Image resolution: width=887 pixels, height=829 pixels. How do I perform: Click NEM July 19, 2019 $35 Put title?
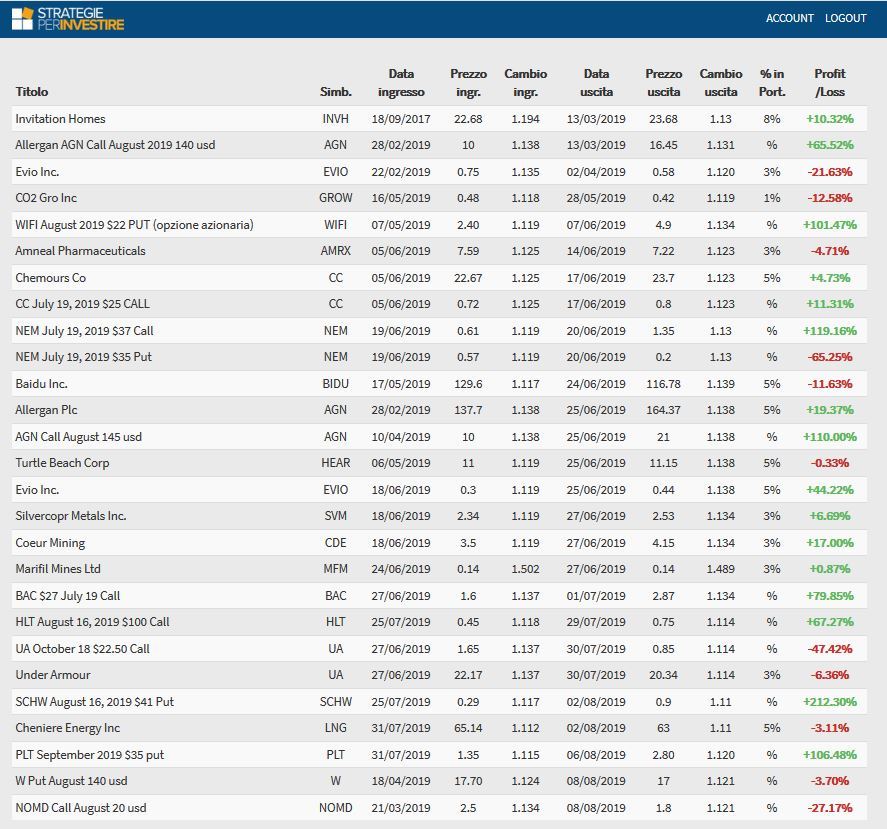click(x=84, y=357)
